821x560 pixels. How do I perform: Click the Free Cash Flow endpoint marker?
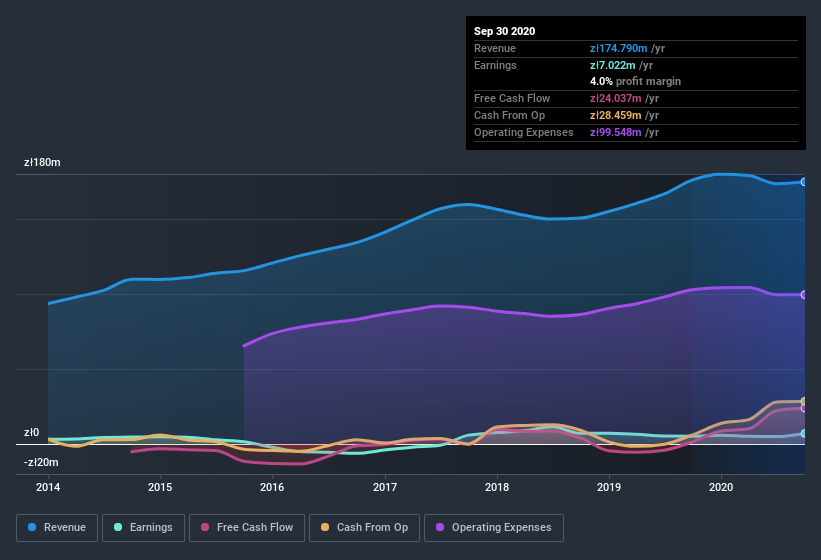(x=804, y=408)
